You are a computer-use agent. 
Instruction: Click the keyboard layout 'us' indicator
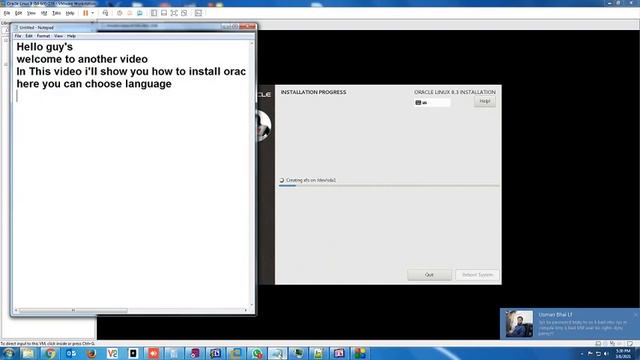[432, 102]
